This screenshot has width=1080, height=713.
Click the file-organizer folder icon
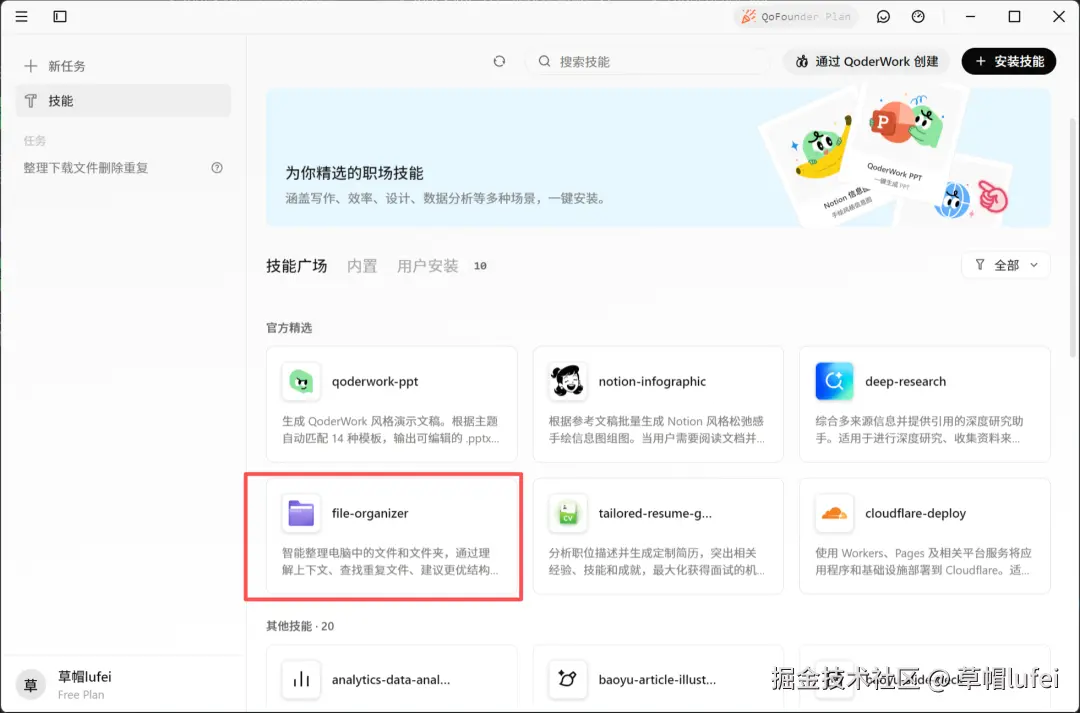tap(301, 513)
